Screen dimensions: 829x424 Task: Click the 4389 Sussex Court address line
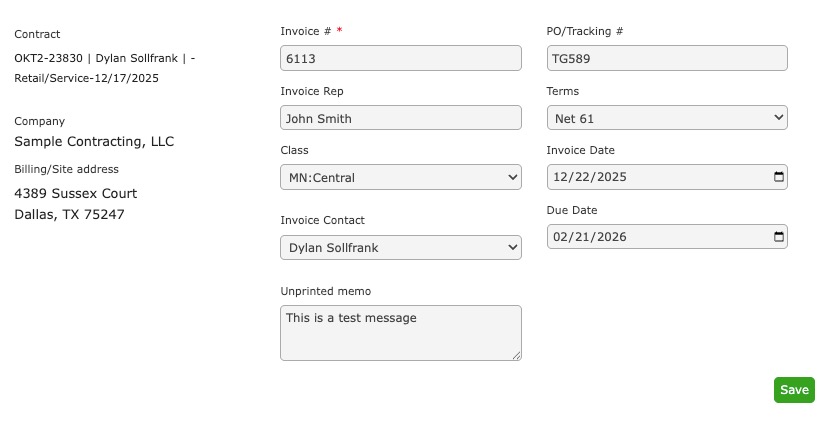tap(76, 193)
